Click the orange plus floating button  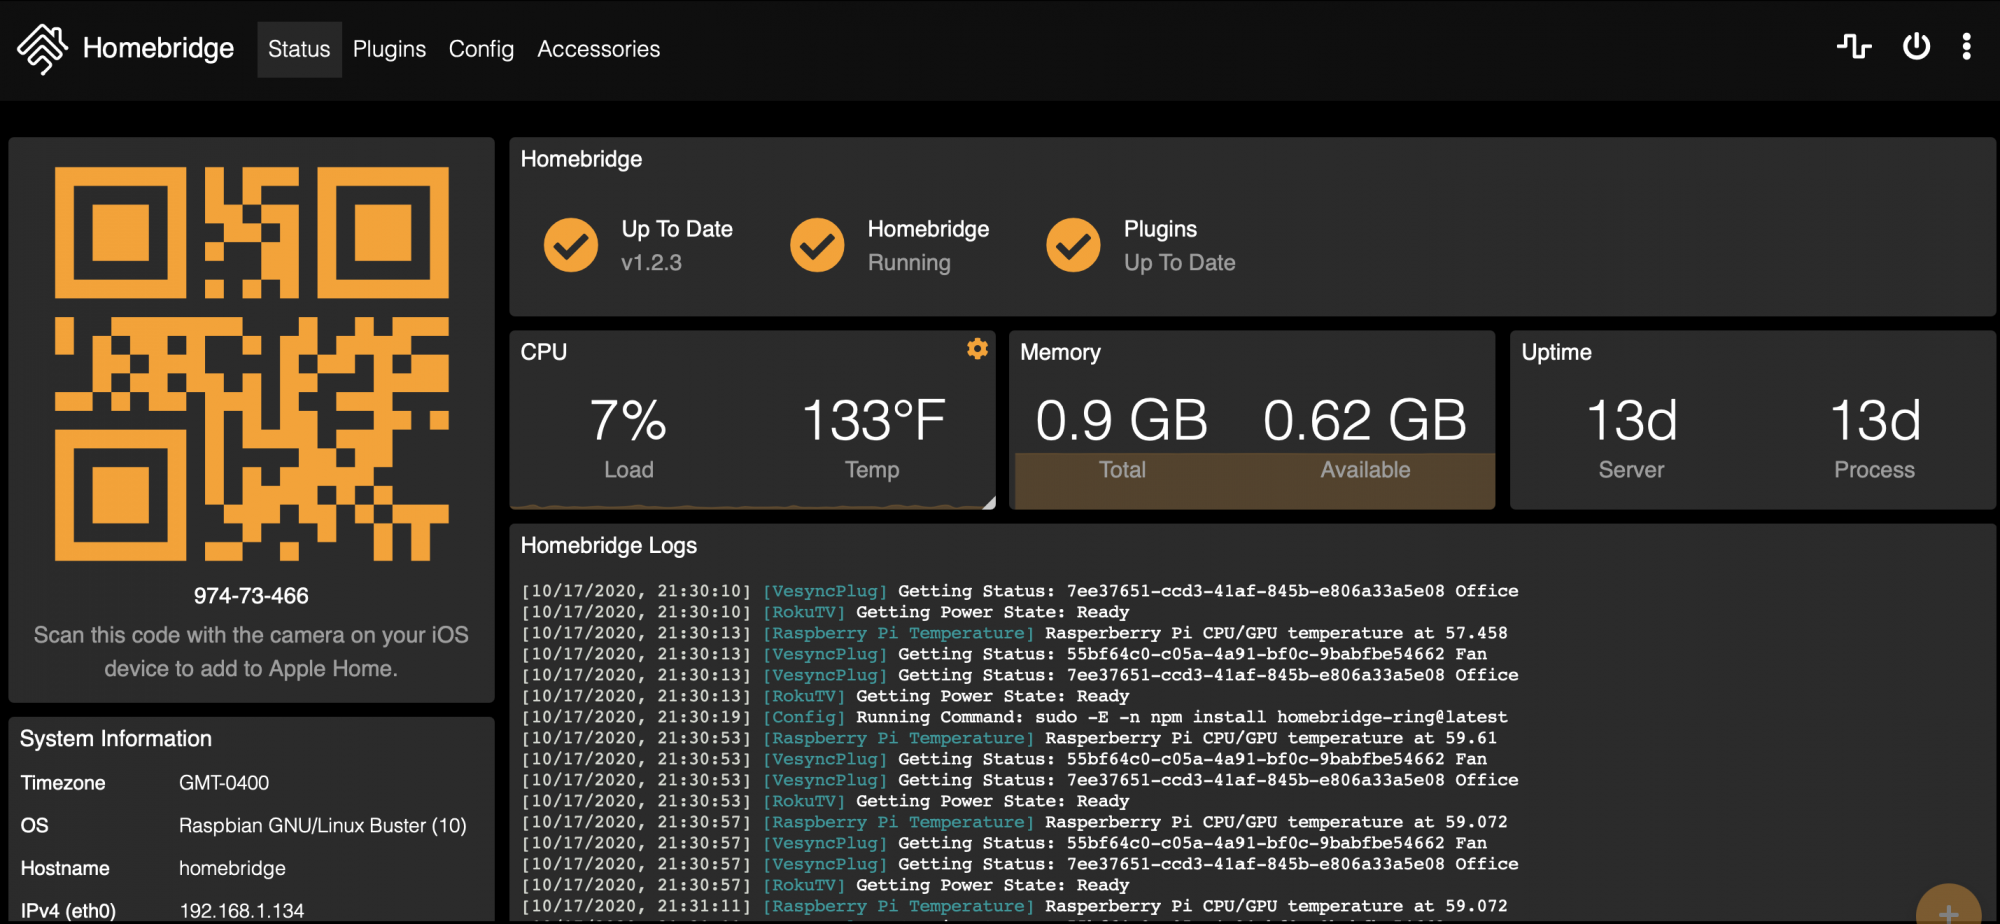point(1948,905)
